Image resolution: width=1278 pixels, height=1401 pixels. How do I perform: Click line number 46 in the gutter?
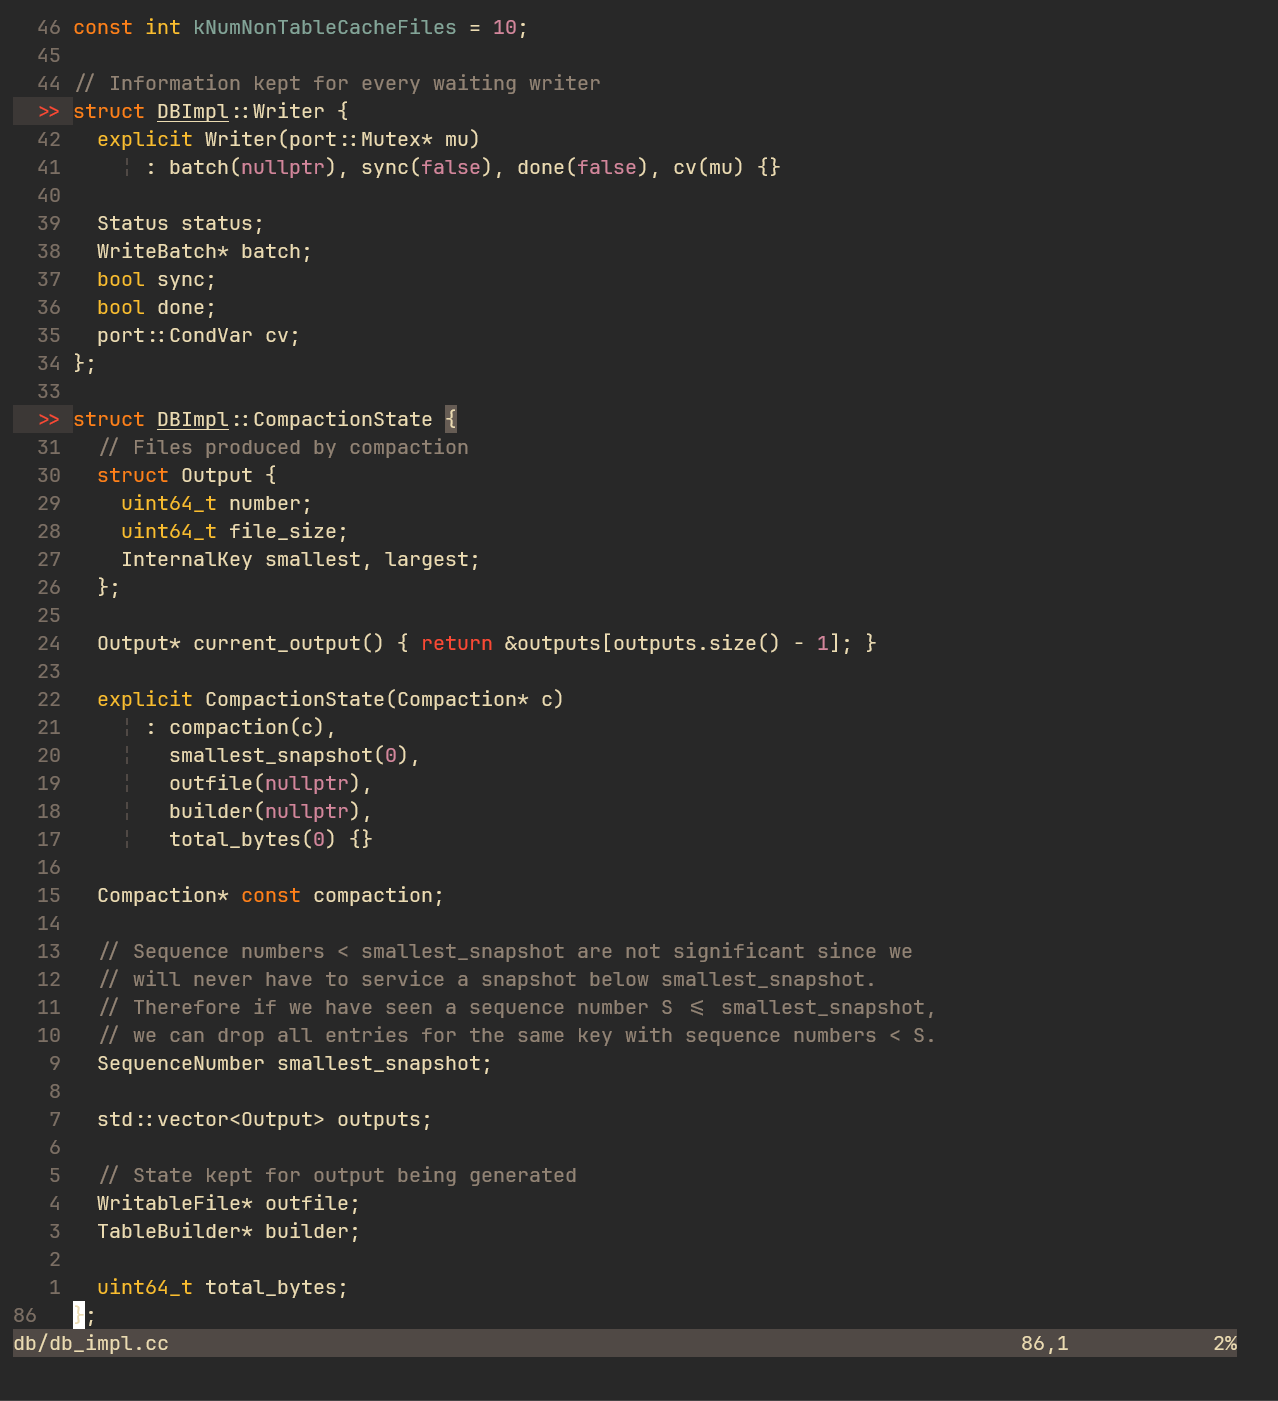point(47,27)
